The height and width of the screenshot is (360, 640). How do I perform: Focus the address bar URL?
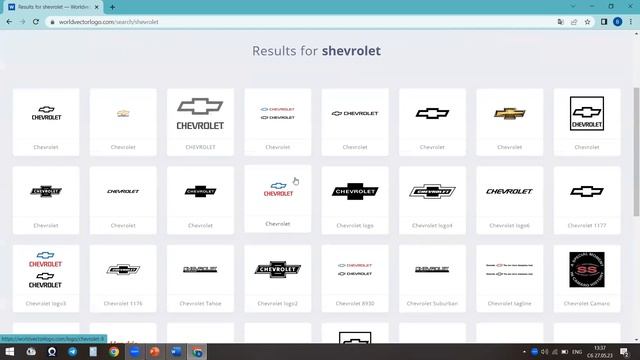[109, 22]
